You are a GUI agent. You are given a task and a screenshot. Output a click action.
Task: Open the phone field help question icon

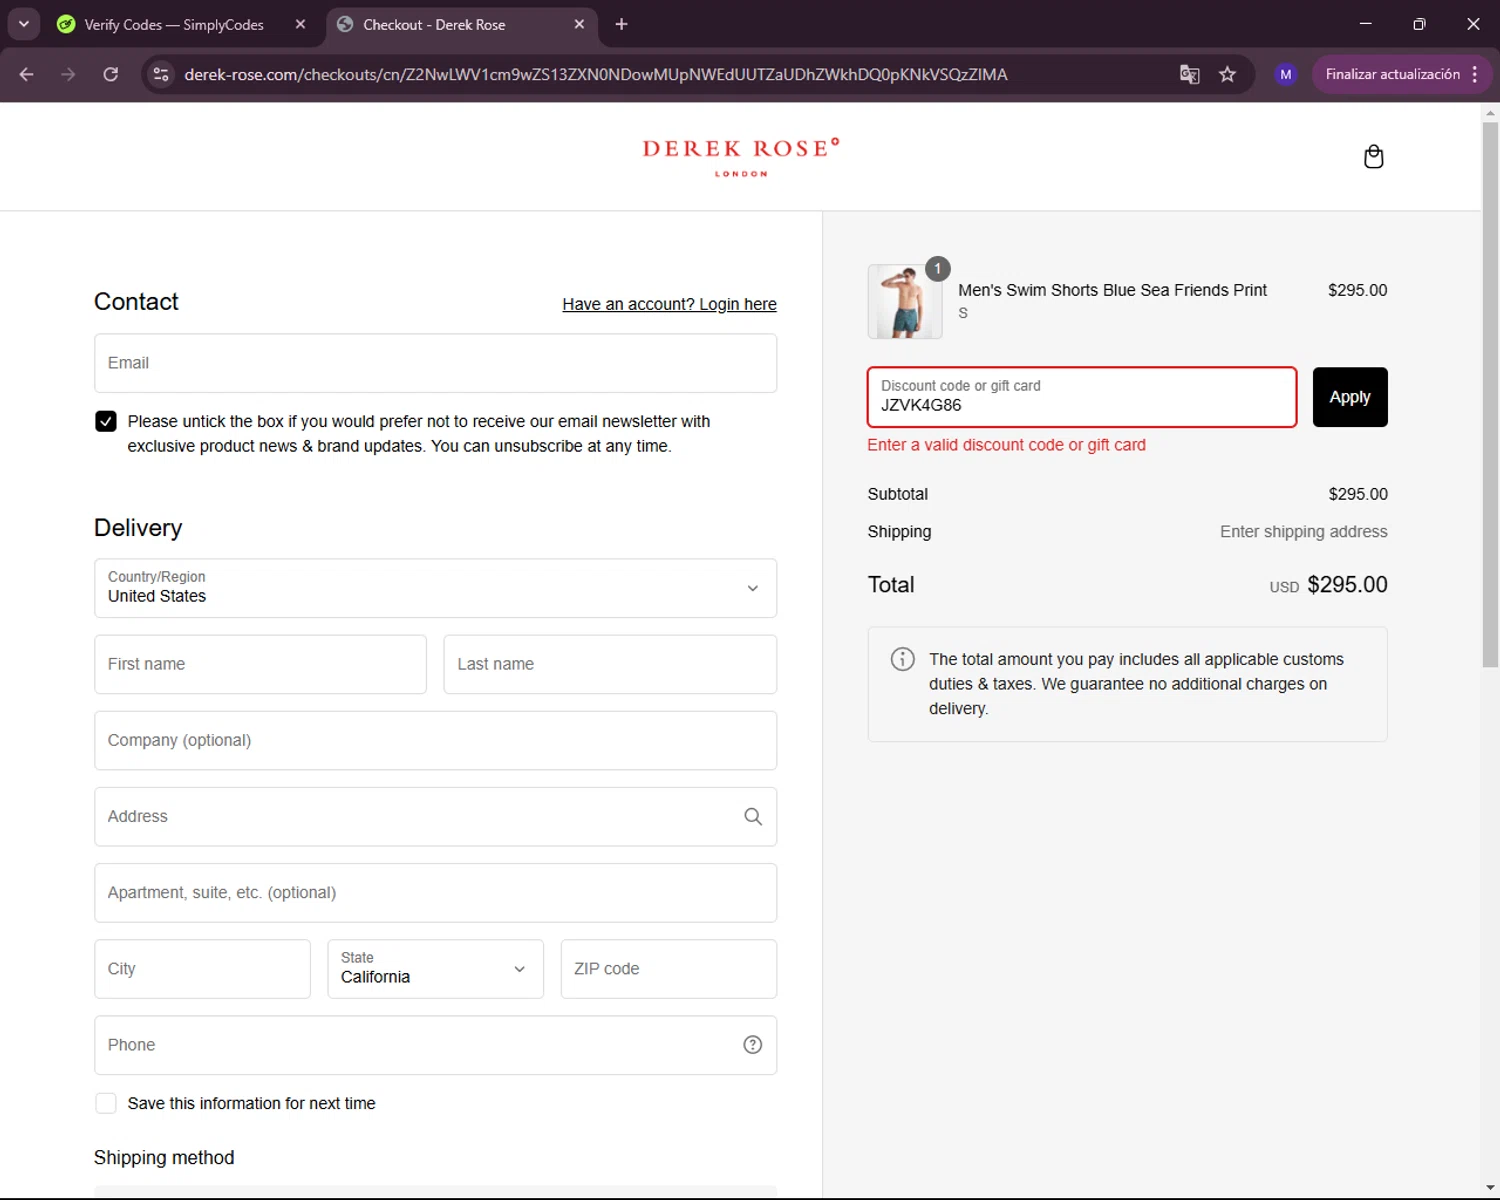753,1045
